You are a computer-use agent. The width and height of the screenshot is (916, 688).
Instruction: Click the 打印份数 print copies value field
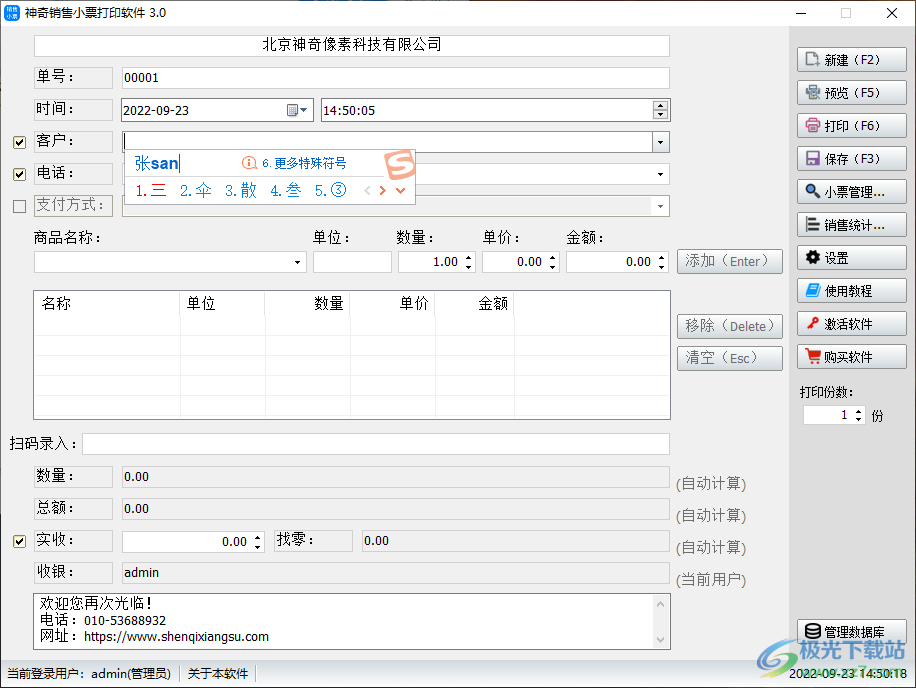(828, 415)
